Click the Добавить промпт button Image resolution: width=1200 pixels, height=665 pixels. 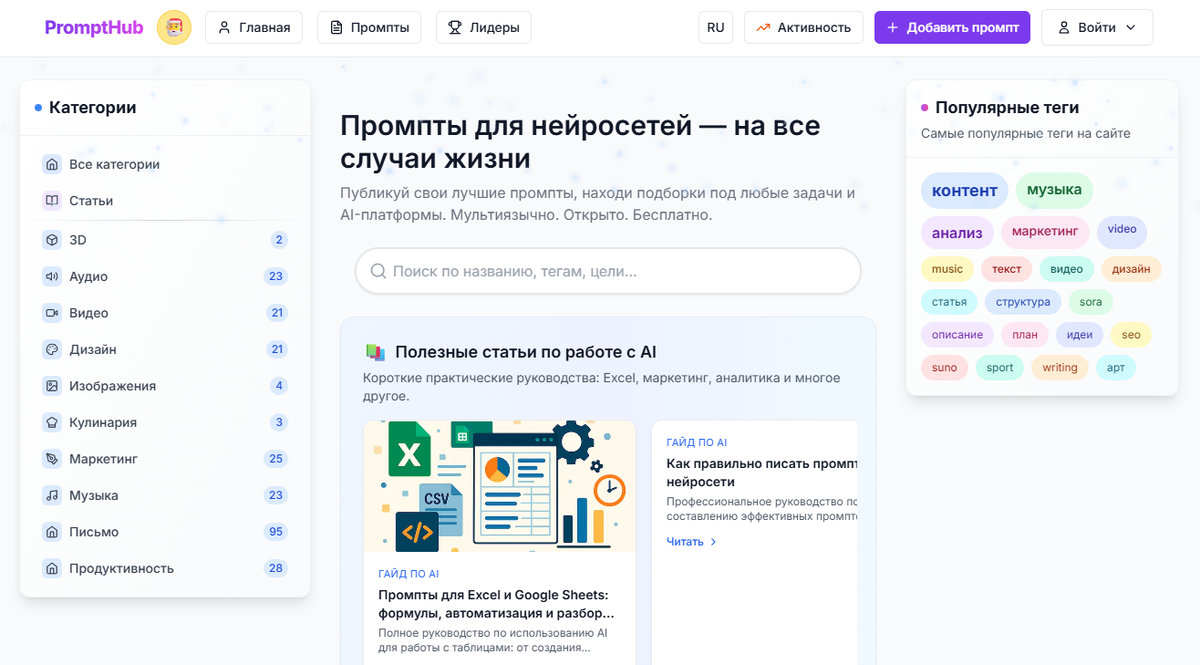952,27
